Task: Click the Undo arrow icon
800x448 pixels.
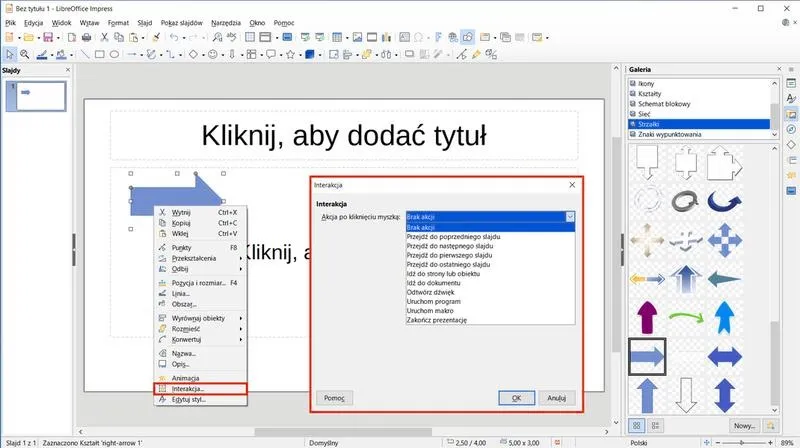Action: 174,37
